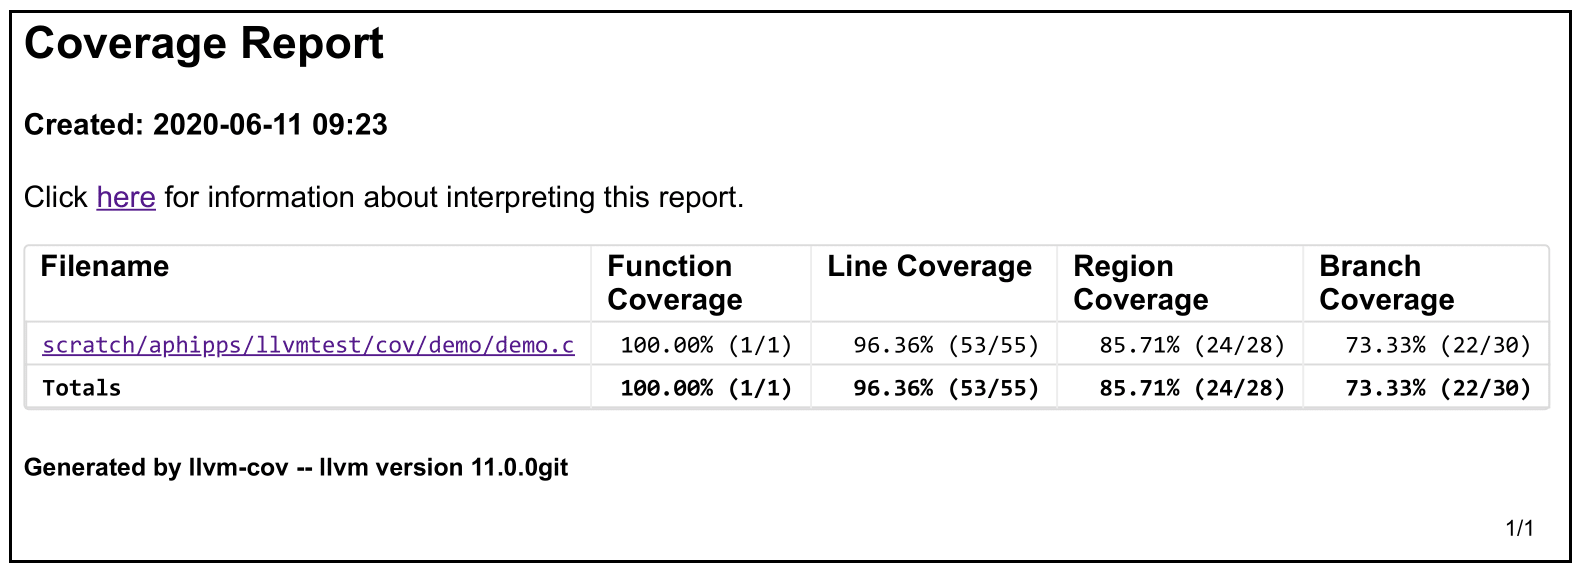Click the Coverage Report title heading

(x=204, y=44)
